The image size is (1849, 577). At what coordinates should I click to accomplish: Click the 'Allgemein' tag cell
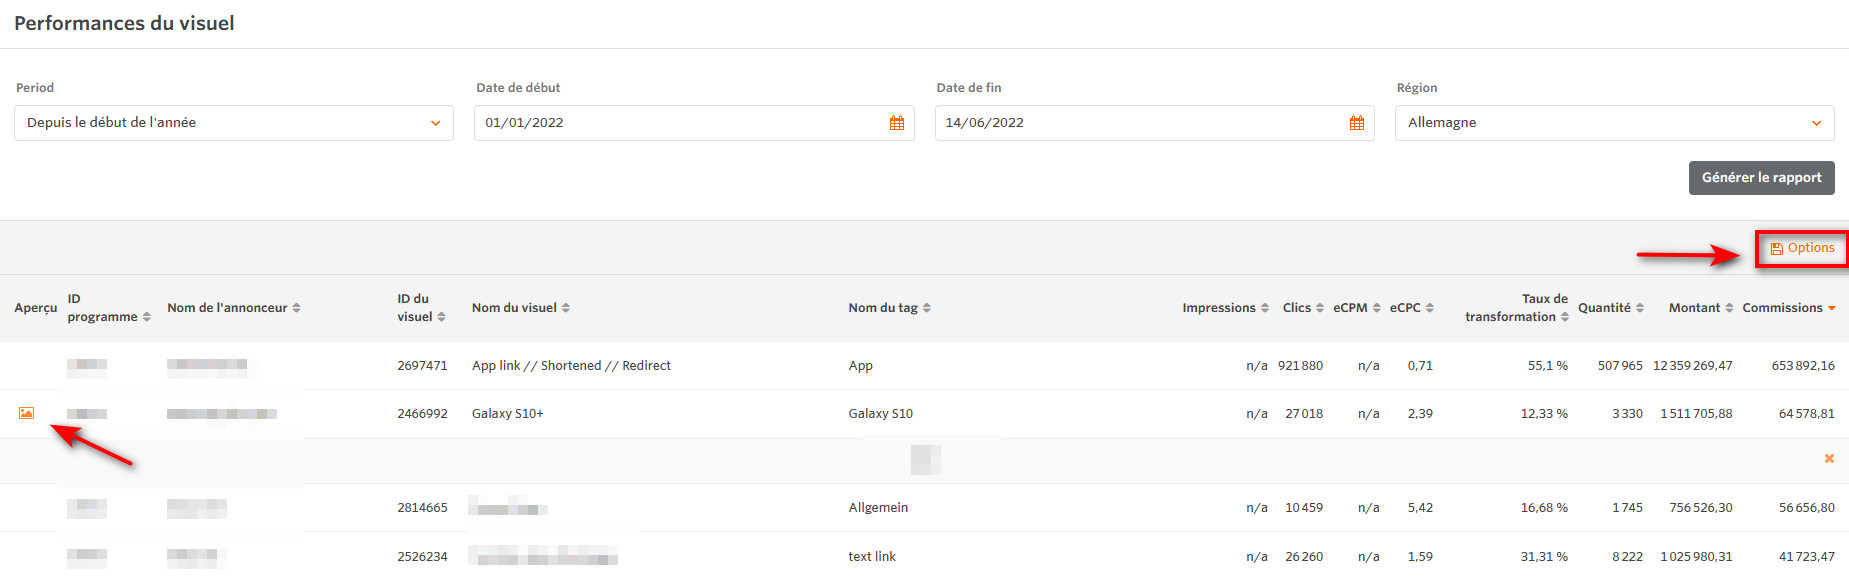click(878, 508)
